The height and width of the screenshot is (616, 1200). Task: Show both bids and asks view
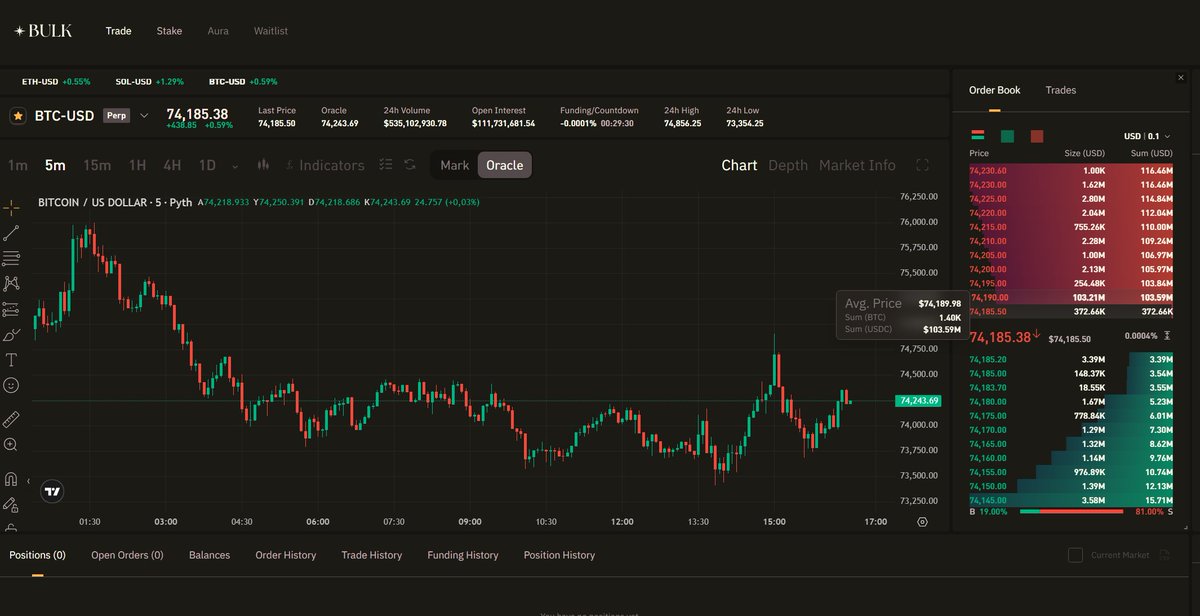[978, 136]
